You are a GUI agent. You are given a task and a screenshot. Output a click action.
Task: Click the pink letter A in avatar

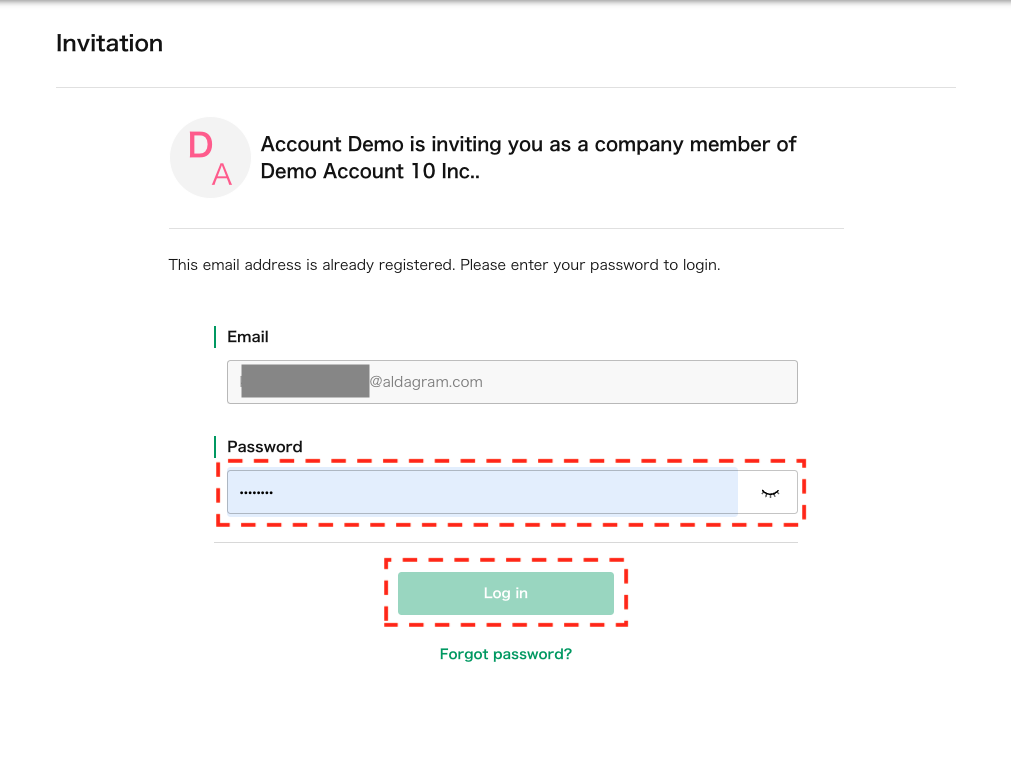(x=222, y=175)
